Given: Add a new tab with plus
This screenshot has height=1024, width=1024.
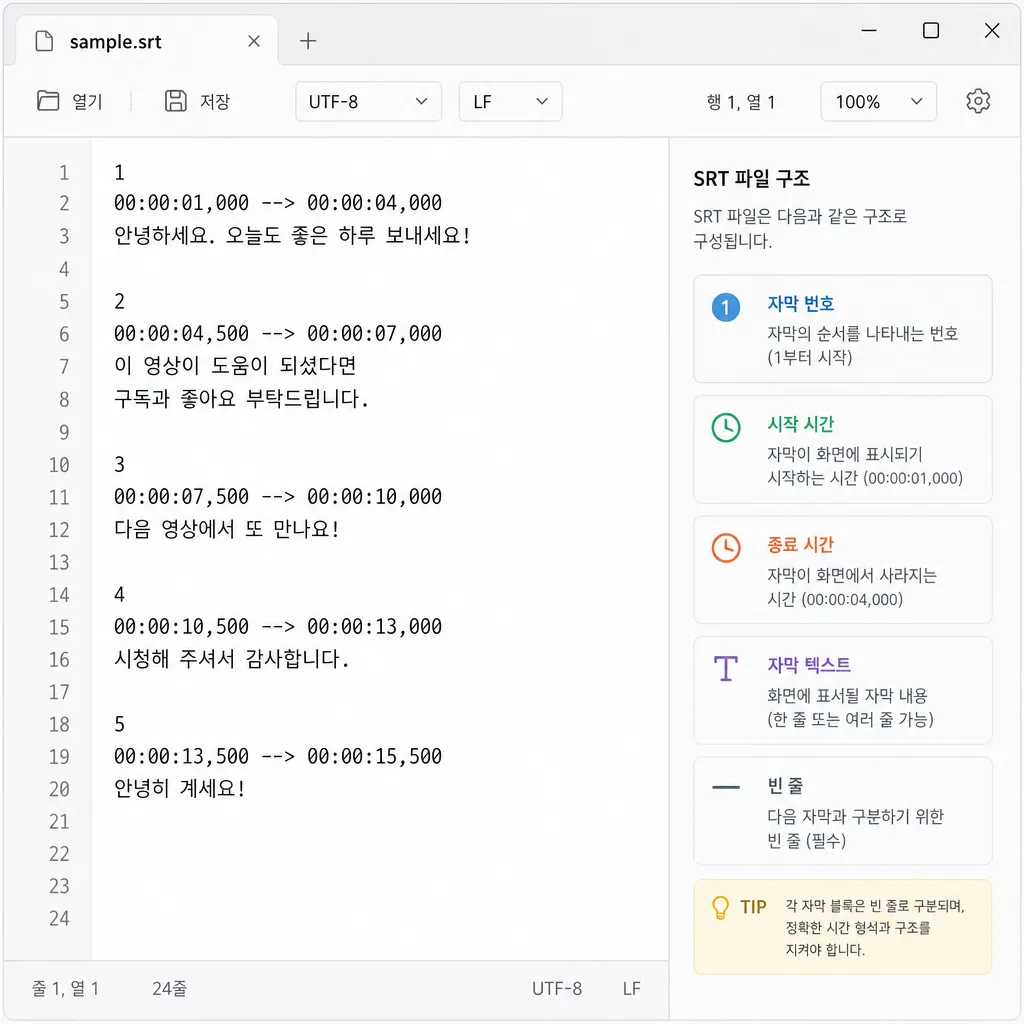Looking at the screenshot, I should click(x=308, y=41).
